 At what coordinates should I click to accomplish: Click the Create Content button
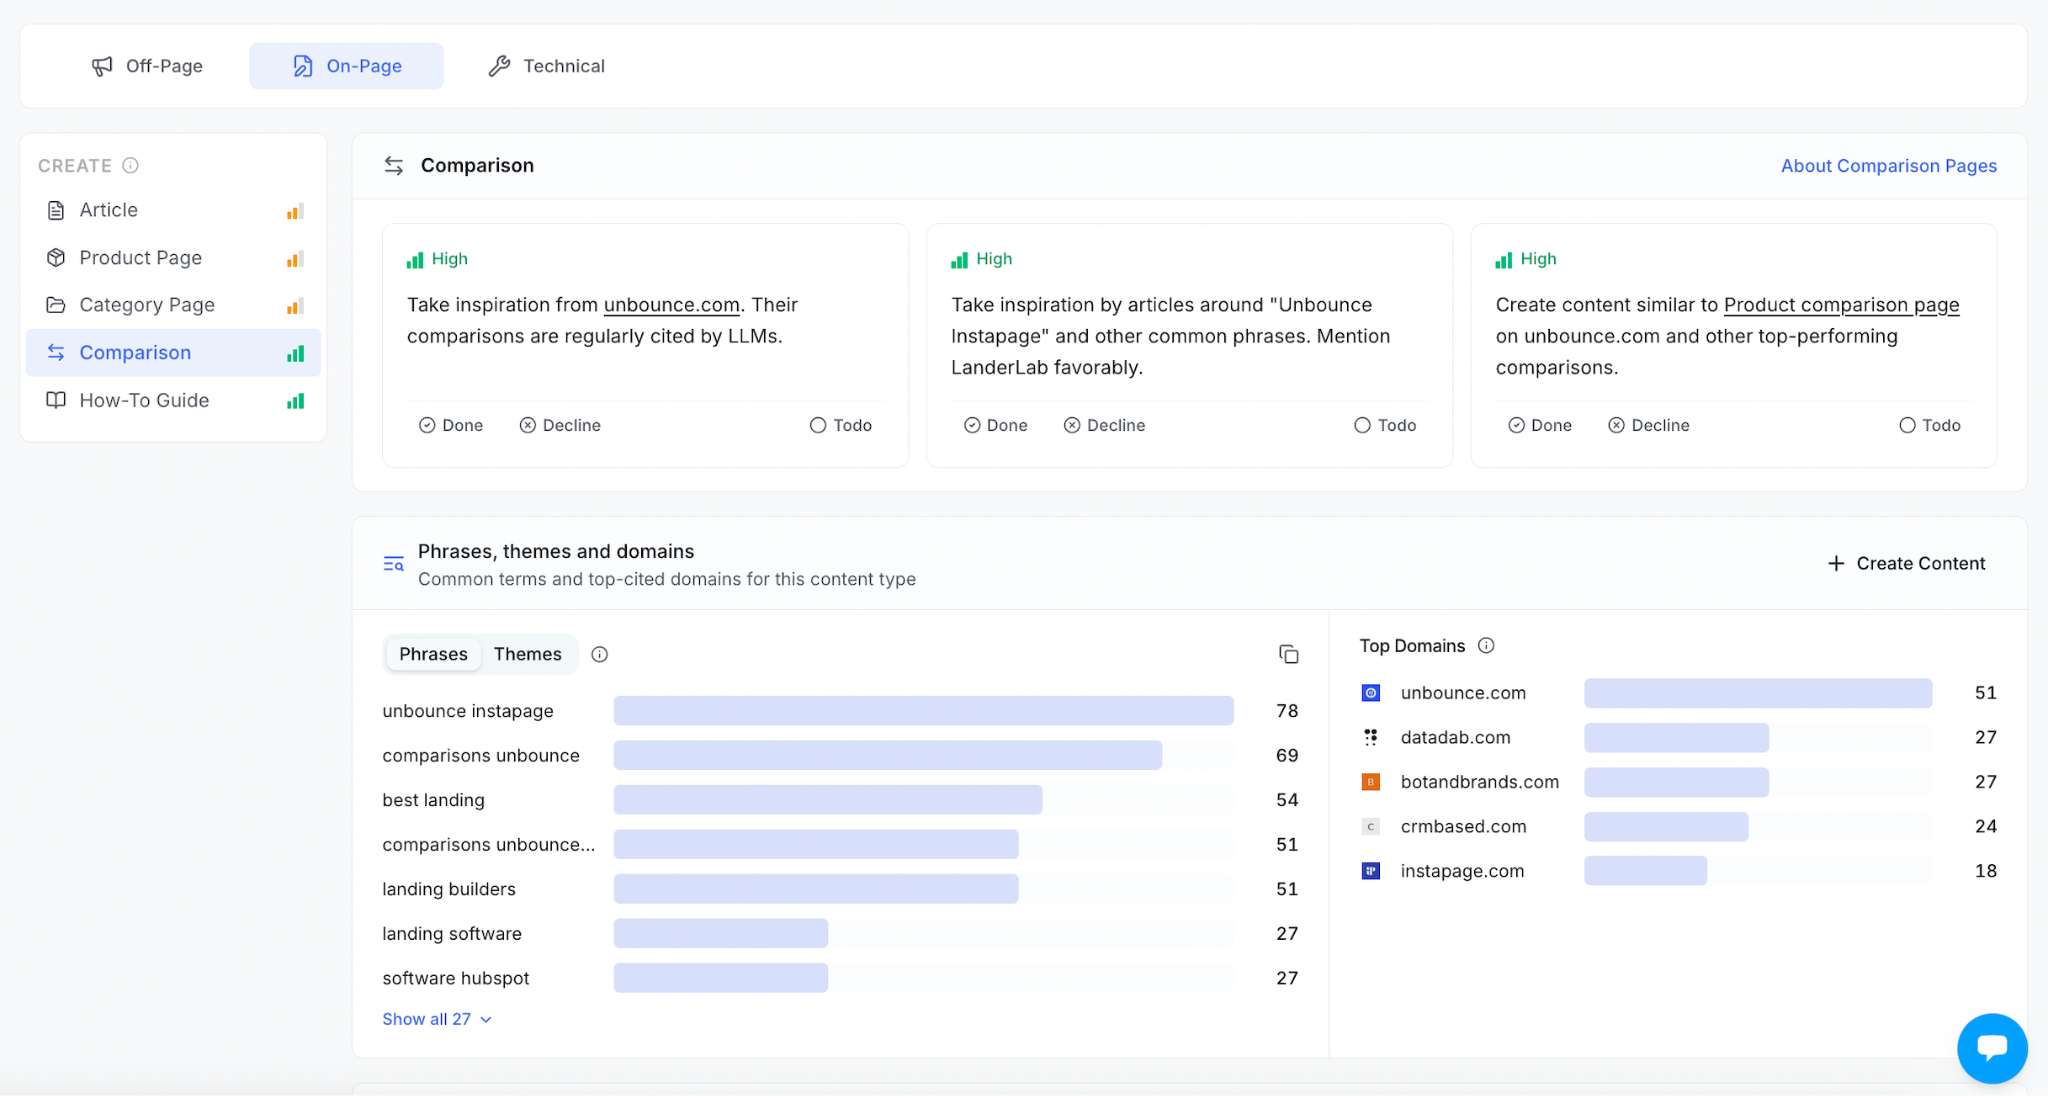(1906, 564)
